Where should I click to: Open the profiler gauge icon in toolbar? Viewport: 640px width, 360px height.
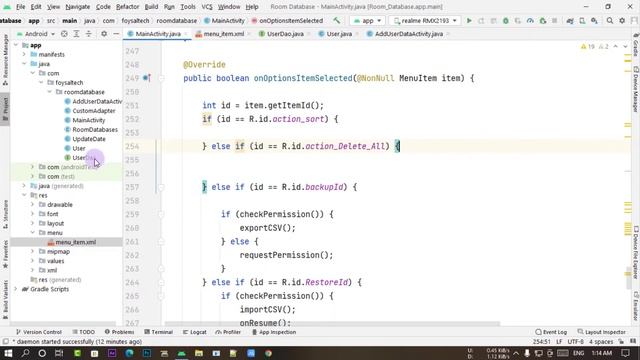coord(530,20)
